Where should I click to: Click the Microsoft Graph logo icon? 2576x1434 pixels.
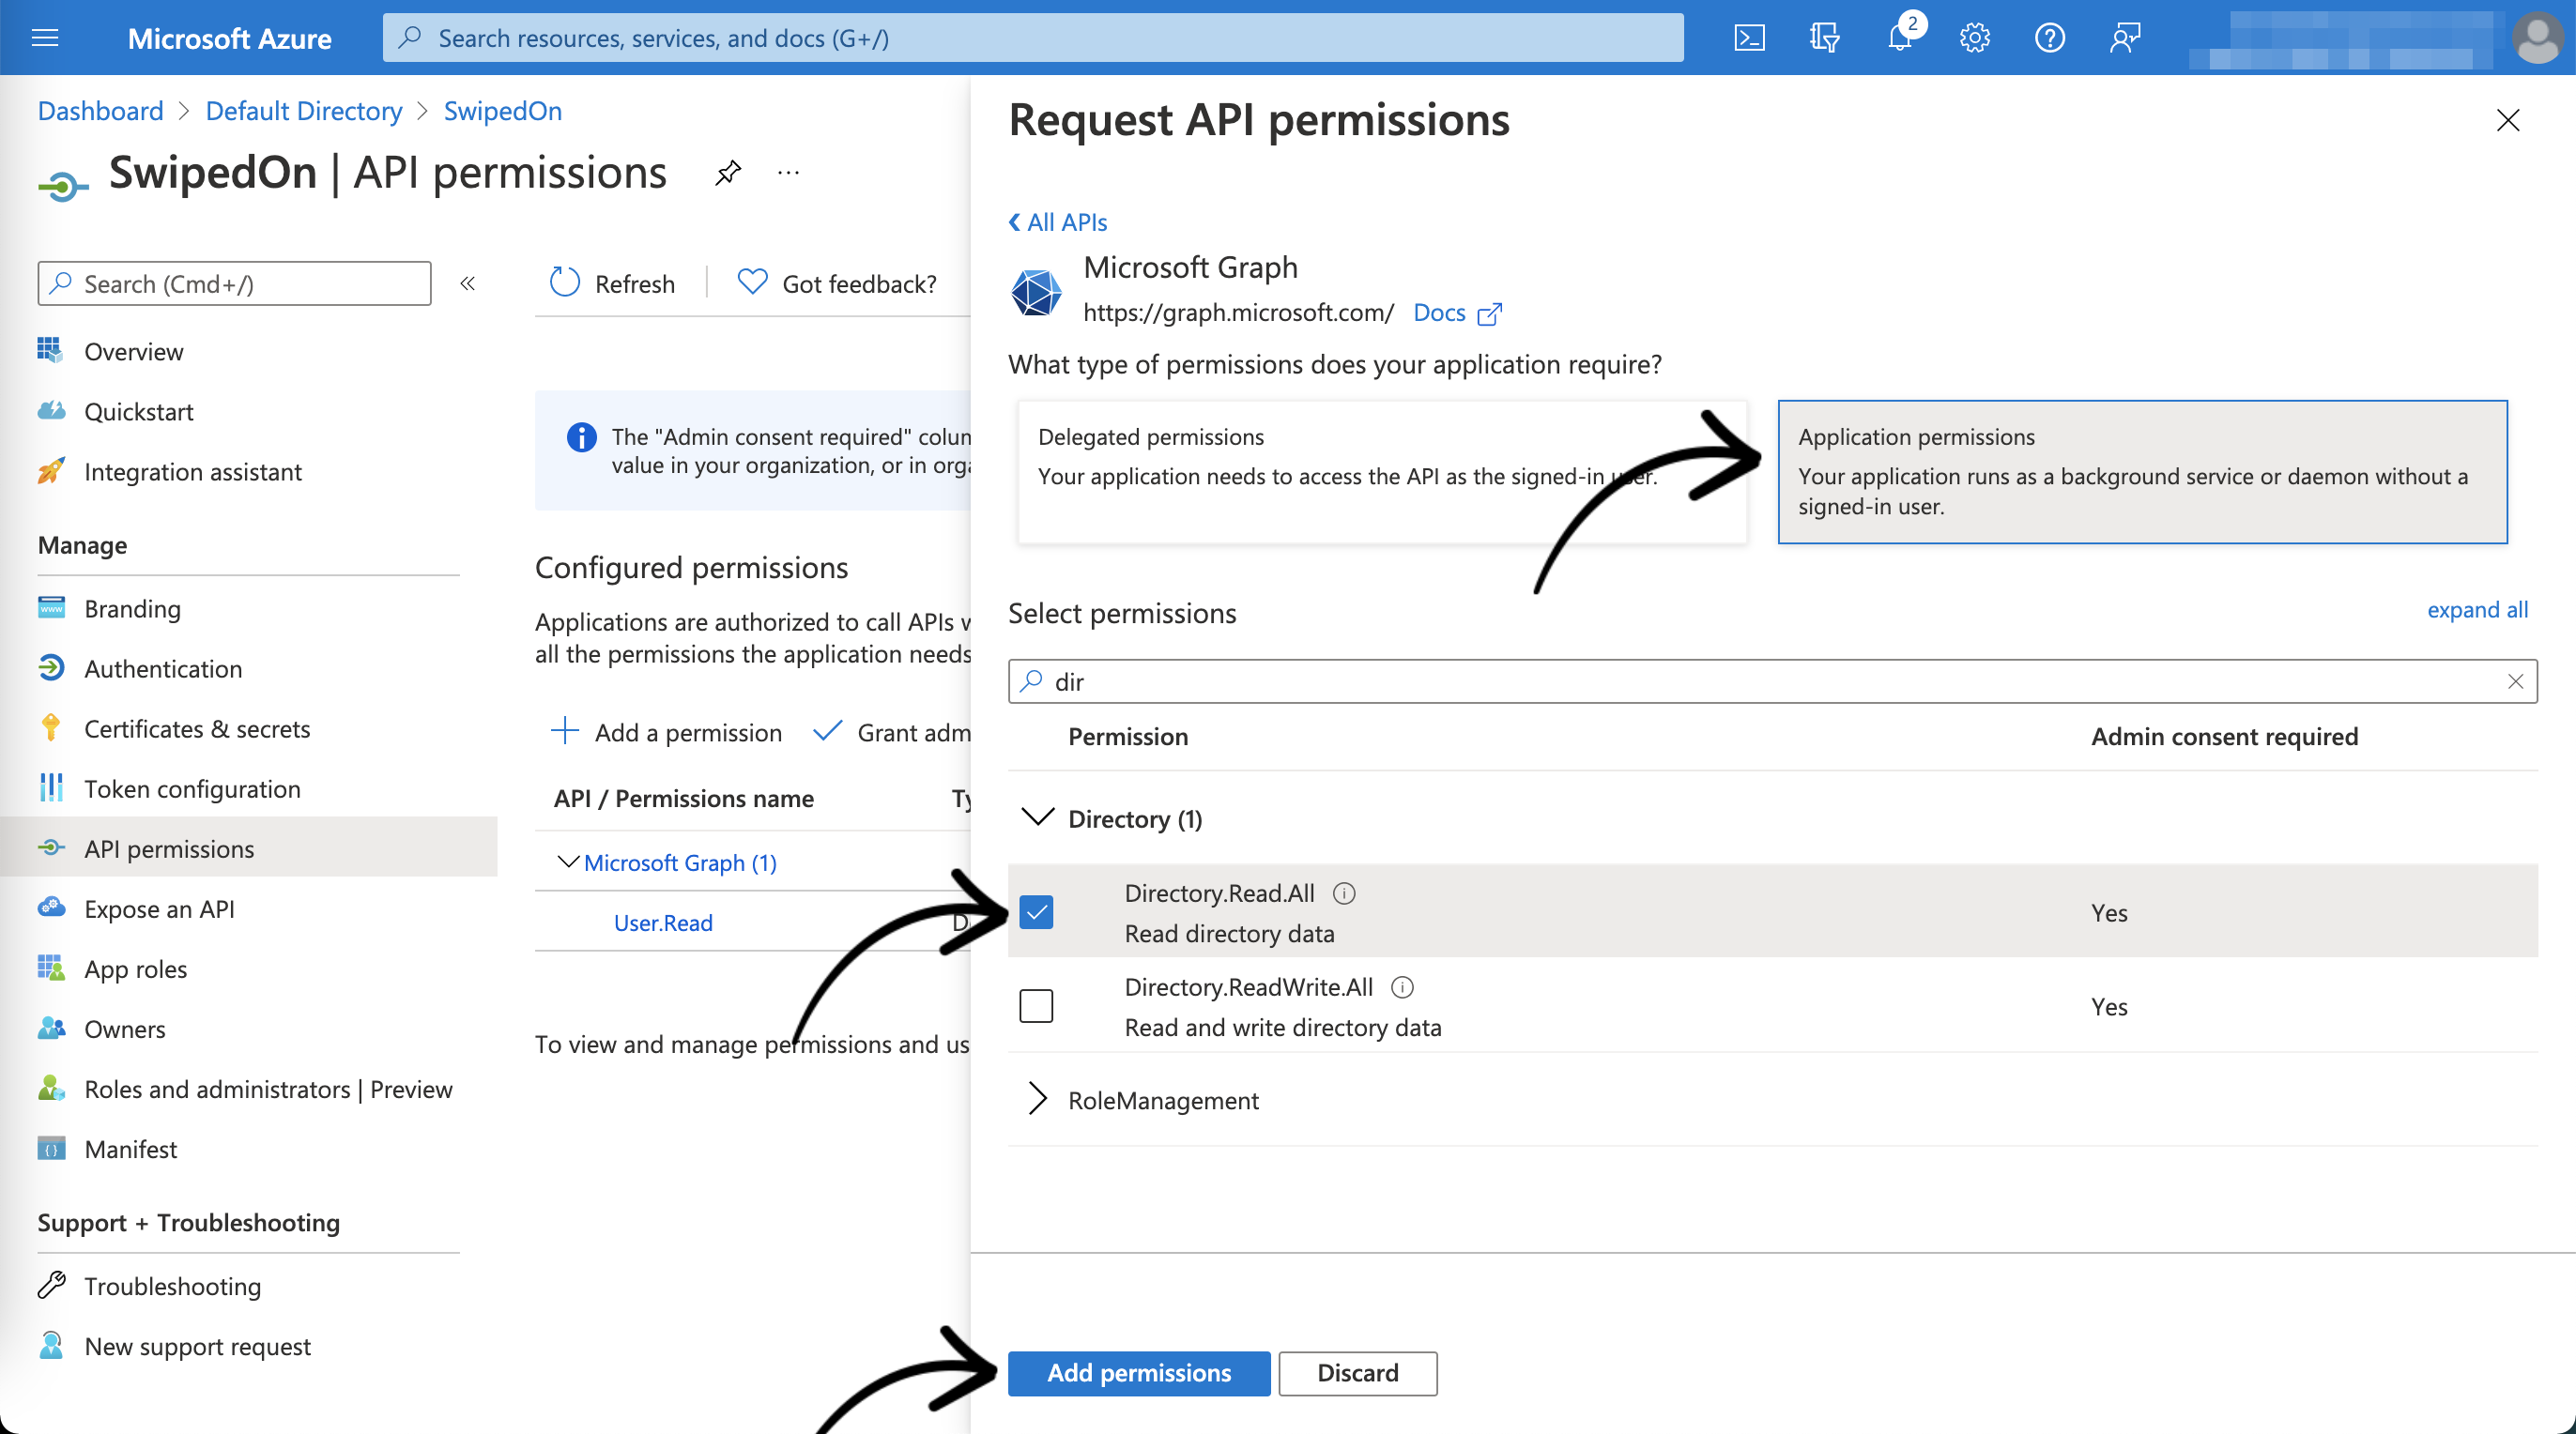pos(1037,292)
